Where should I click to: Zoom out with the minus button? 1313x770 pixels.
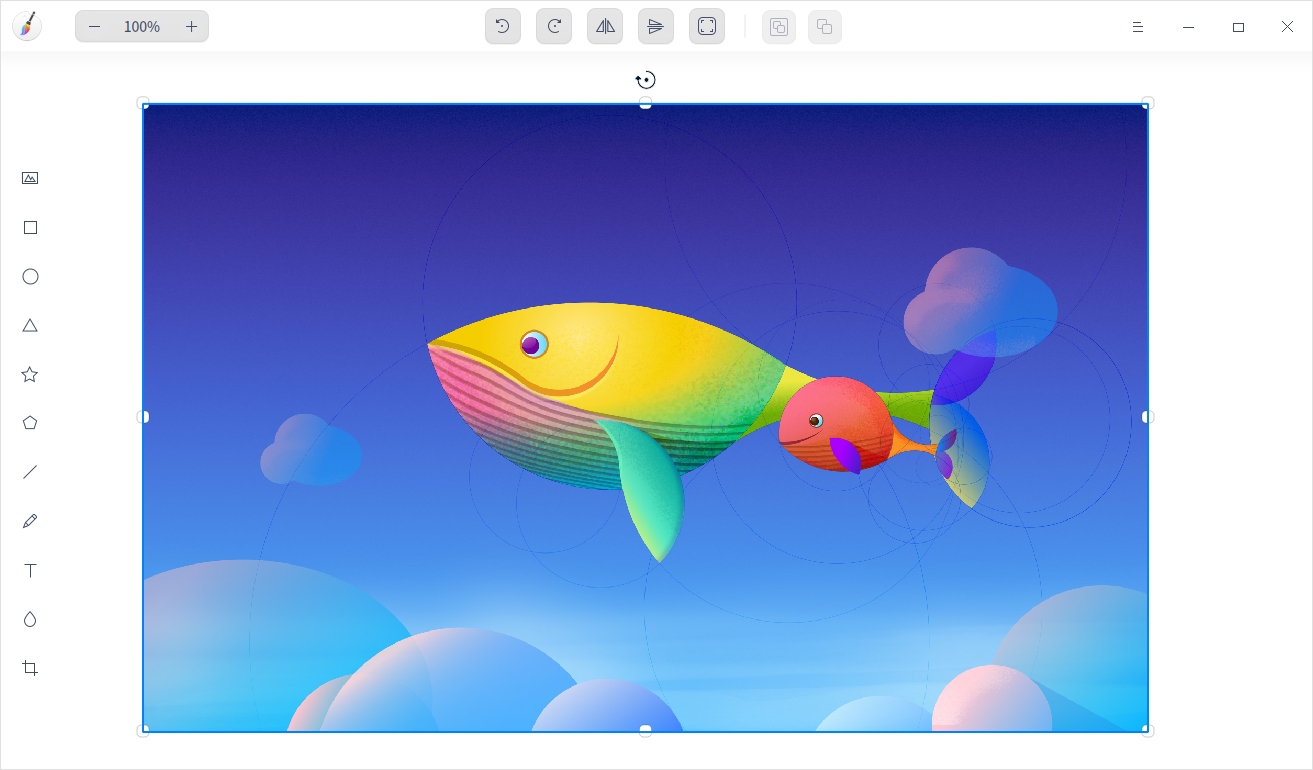tap(94, 27)
